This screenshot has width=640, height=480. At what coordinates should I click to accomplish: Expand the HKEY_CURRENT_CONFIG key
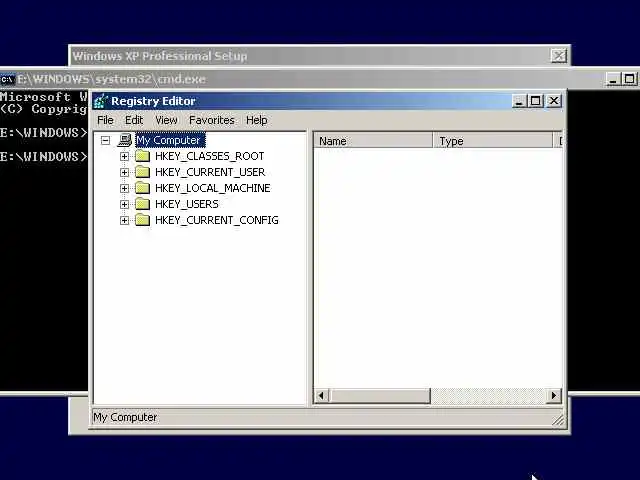tap(124, 220)
